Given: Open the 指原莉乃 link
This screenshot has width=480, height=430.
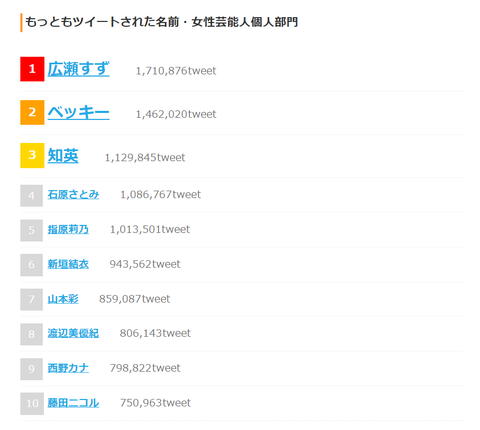Looking at the screenshot, I should point(68,229).
